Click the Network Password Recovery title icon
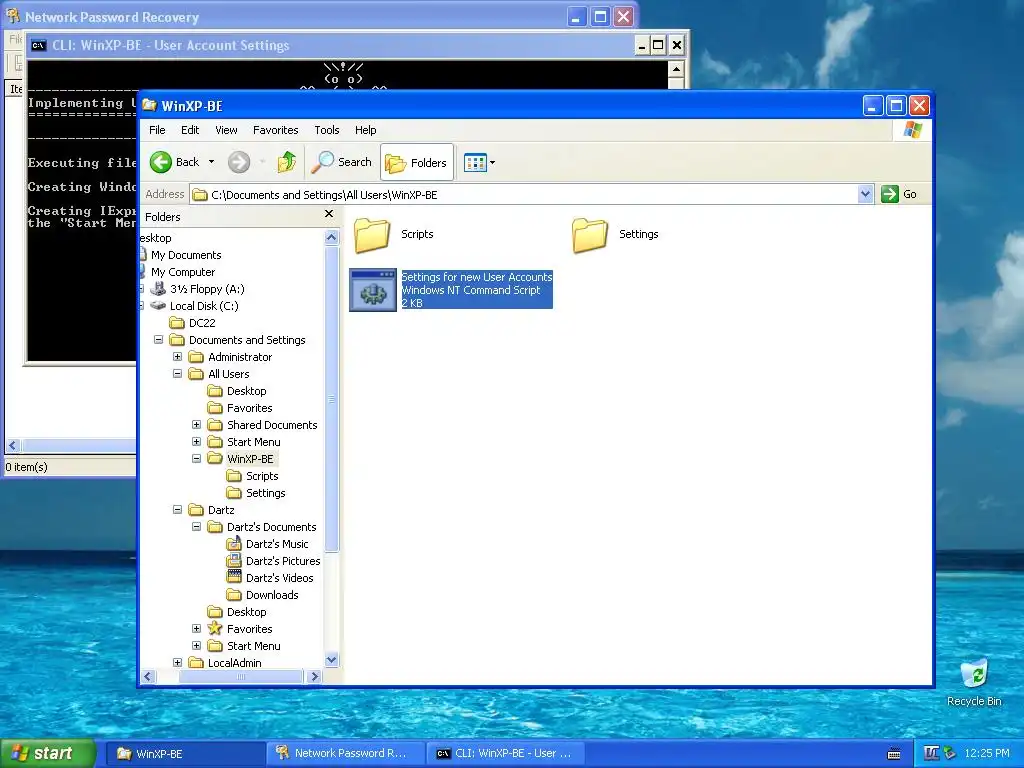 [x=13, y=16]
